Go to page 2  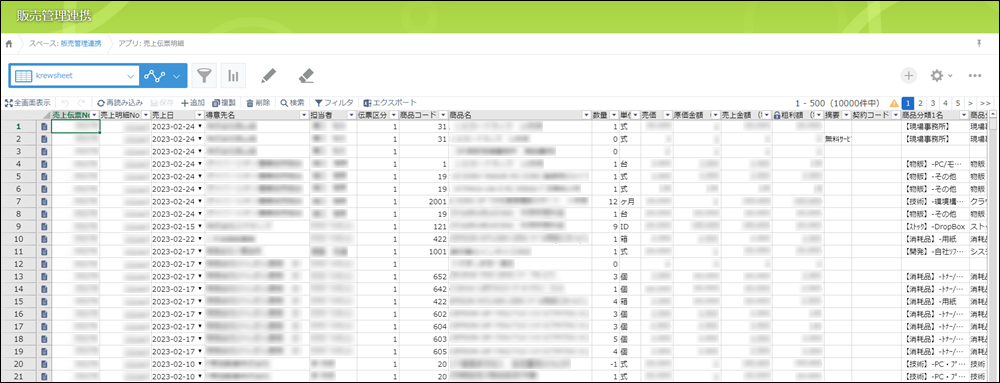tap(920, 103)
